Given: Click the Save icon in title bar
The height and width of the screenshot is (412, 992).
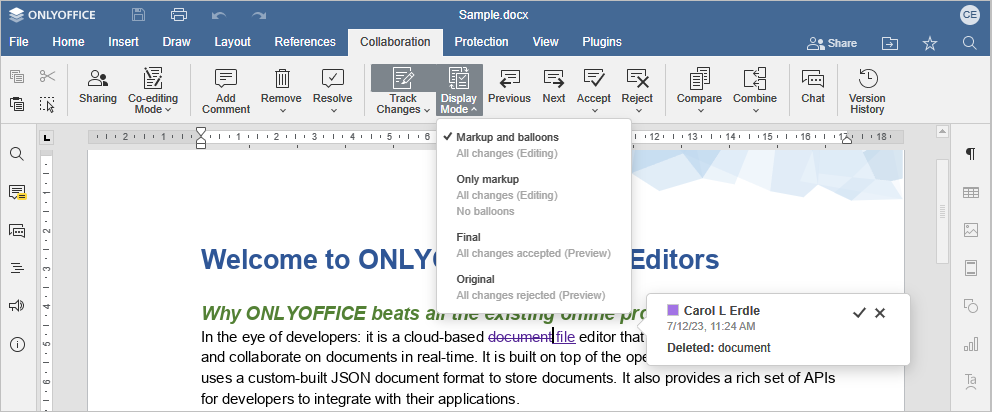Looking at the screenshot, I should 138,15.
